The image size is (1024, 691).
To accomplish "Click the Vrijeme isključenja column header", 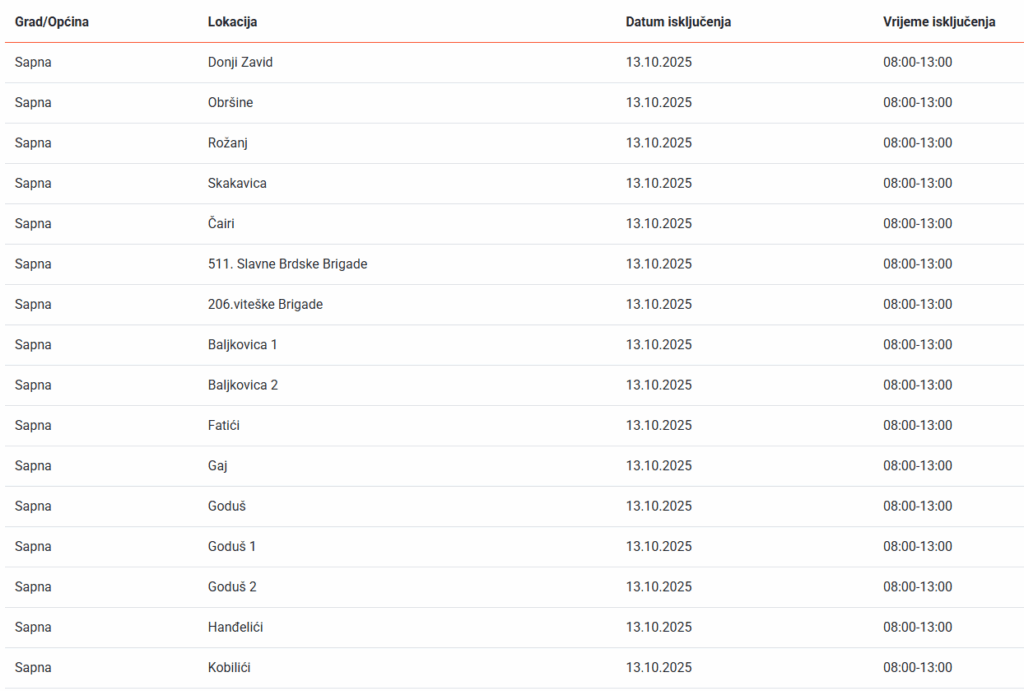I will point(939,22).
